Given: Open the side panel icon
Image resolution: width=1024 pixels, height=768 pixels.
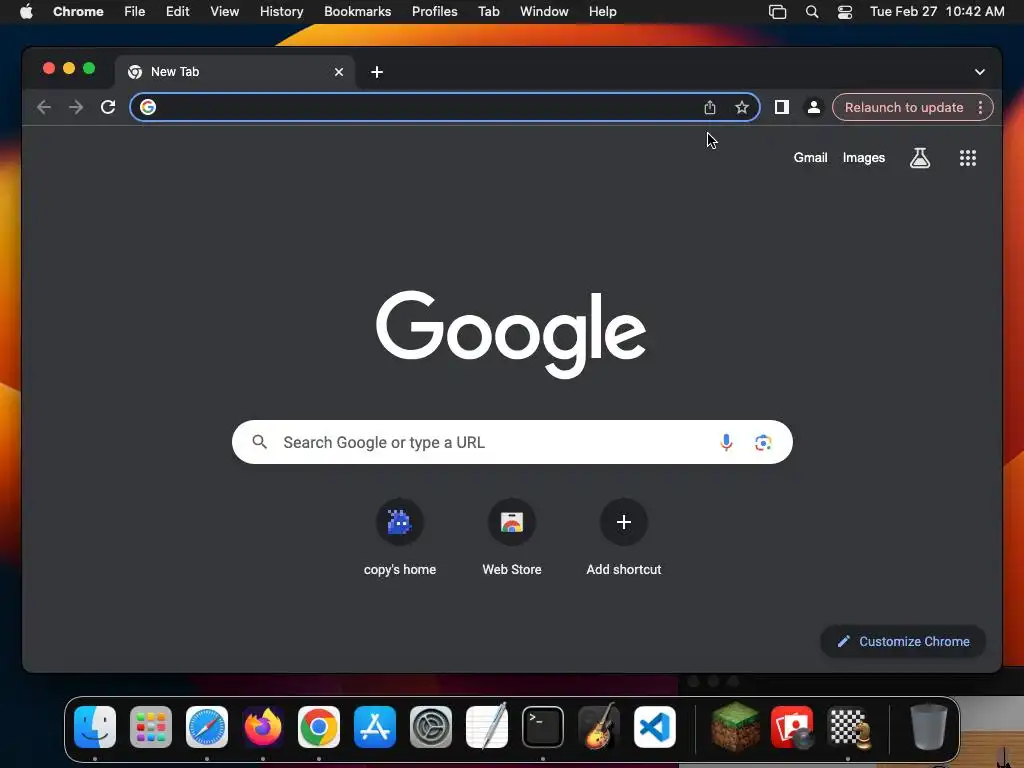Looking at the screenshot, I should tap(781, 107).
